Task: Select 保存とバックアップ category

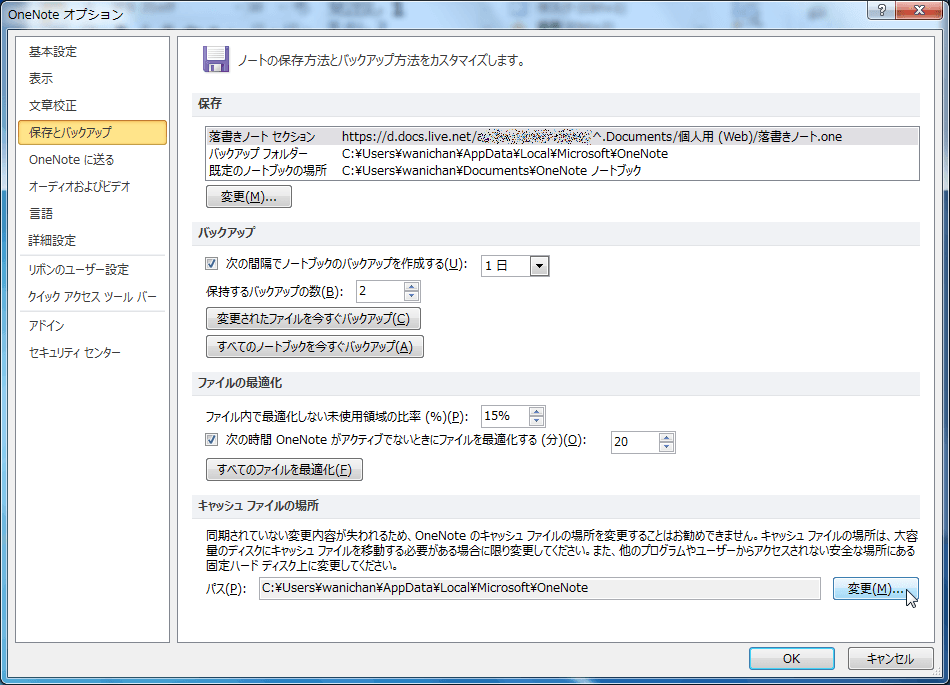Action: [x=93, y=133]
